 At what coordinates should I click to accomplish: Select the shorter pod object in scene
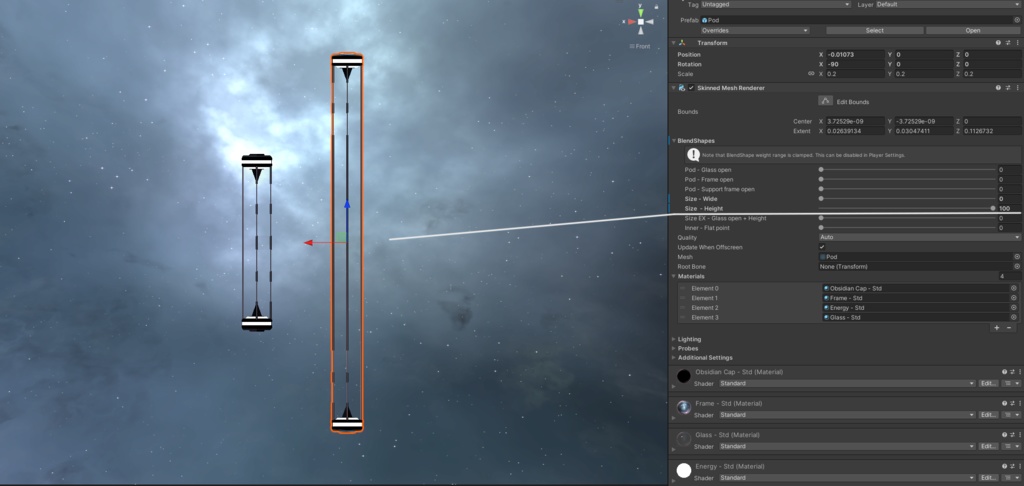[x=257, y=242]
